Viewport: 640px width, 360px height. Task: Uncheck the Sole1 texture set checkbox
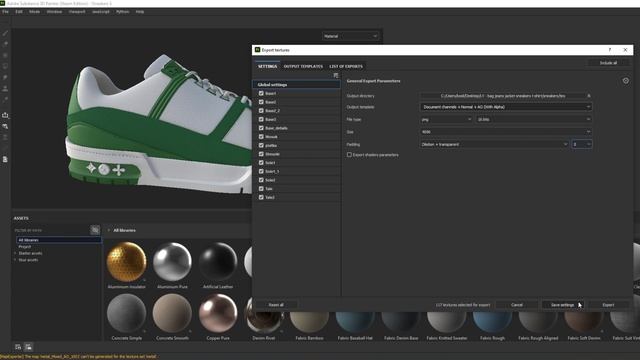click(x=261, y=162)
